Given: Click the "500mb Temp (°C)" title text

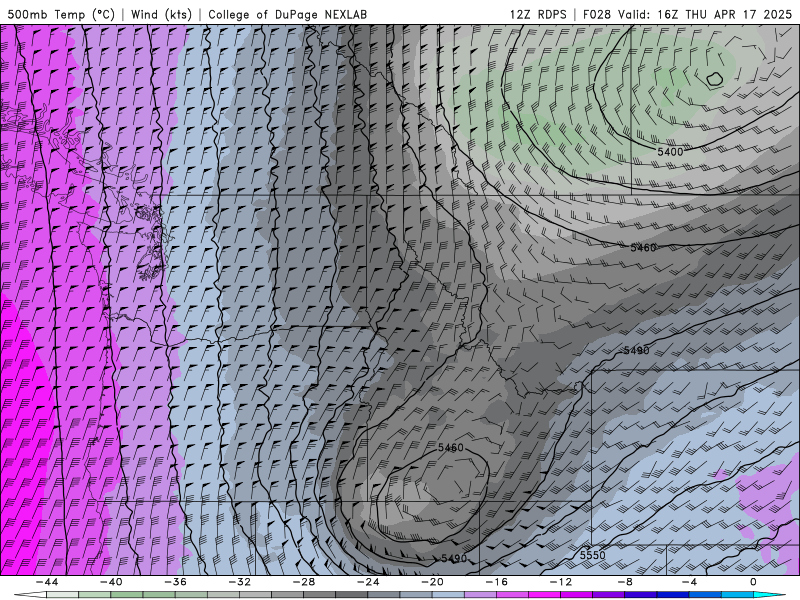Looking at the screenshot, I should 61,14.
